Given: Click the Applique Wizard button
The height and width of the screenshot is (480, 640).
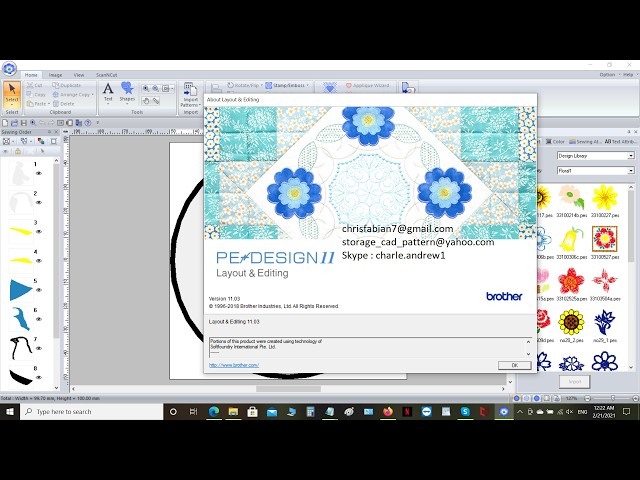Looking at the screenshot, I should [x=367, y=86].
